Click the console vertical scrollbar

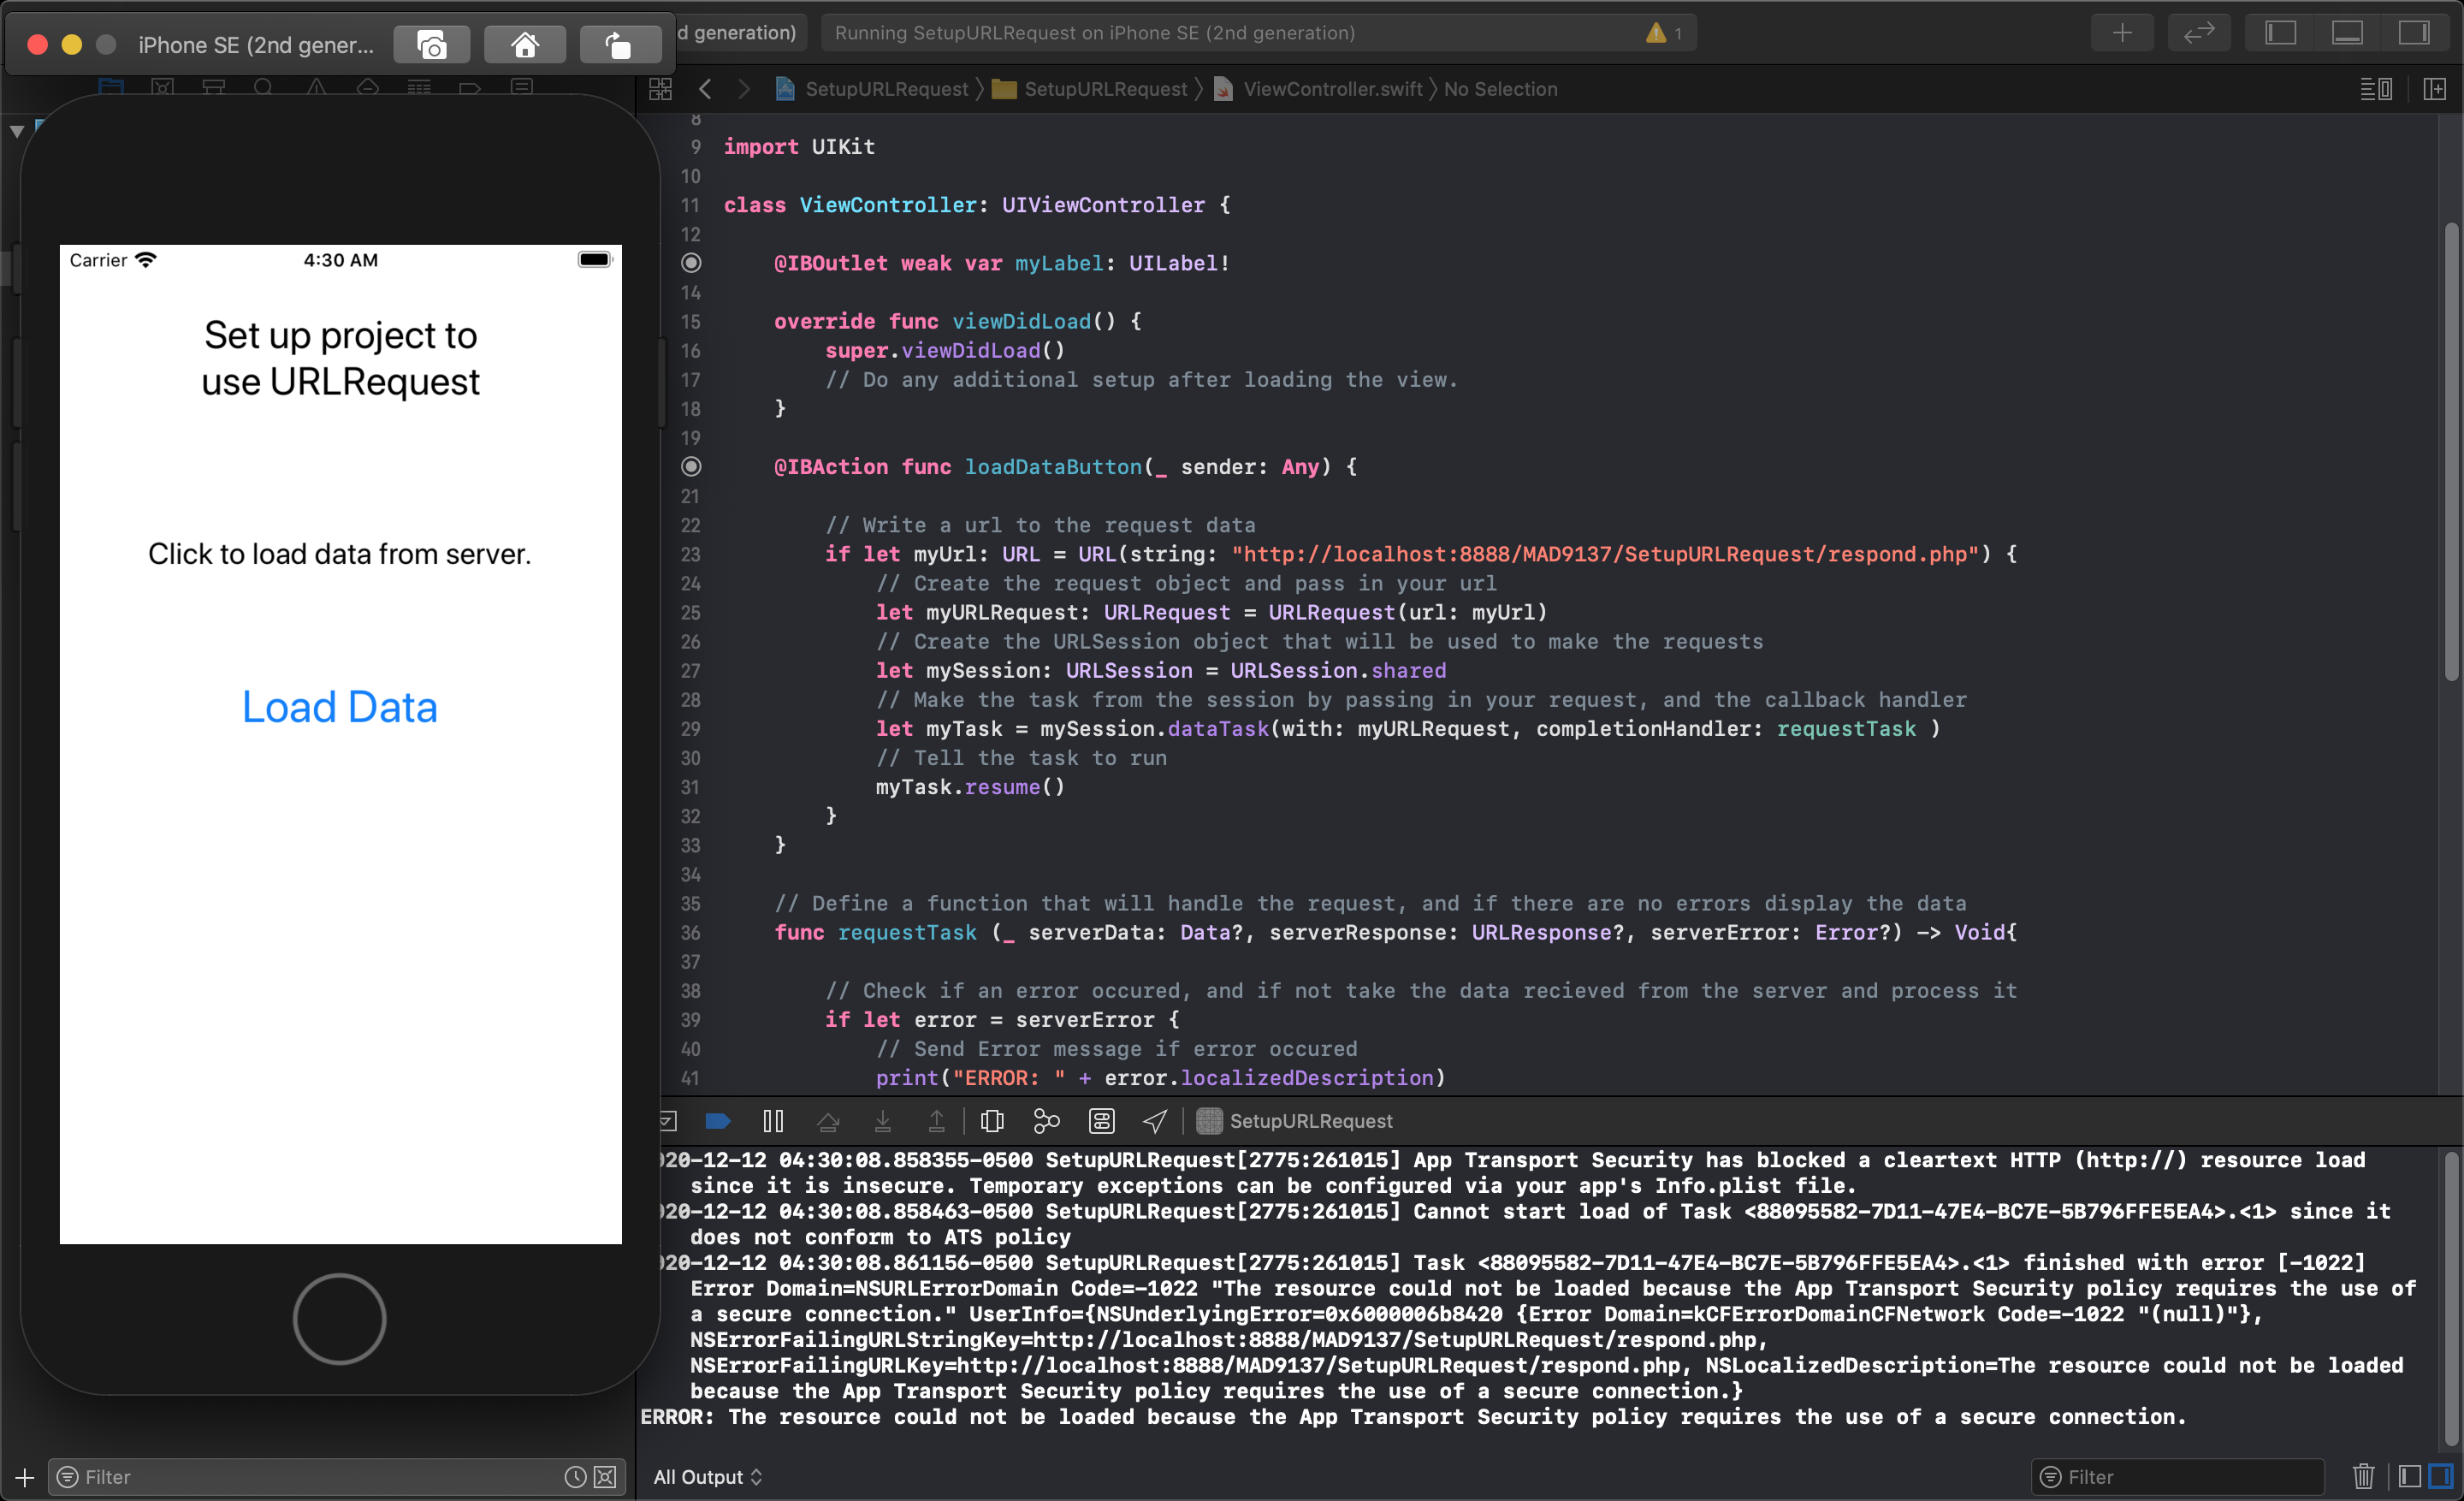tap(2451, 1300)
